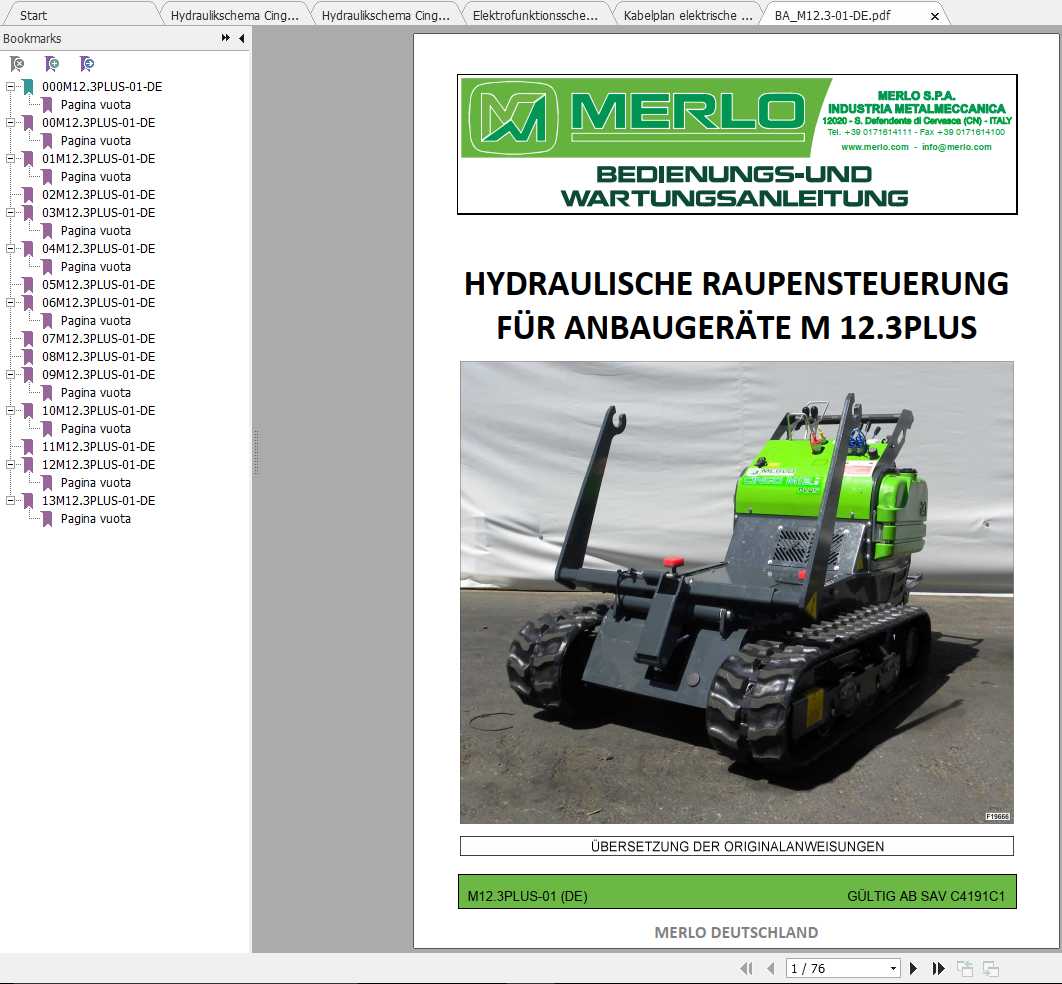This screenshot has width=1062, height=984.
Task: Click the bookmark icon beside 000M12.3PLUS-01-DE
Action: (x=29, y=87)
